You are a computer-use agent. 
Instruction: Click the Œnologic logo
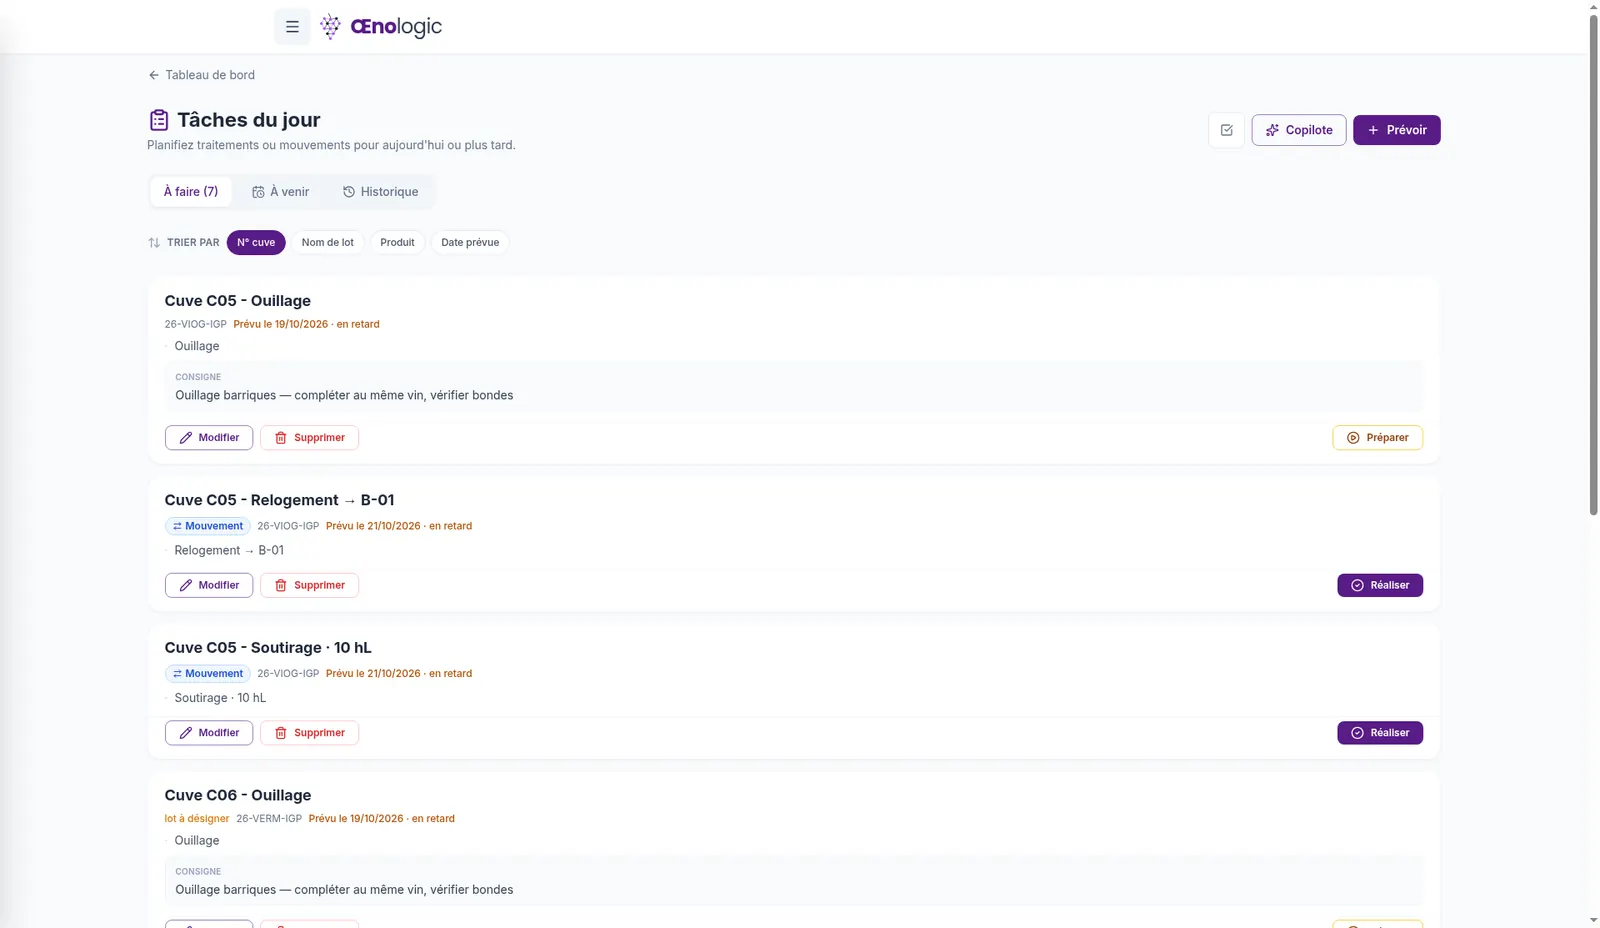tap(381, 27)
